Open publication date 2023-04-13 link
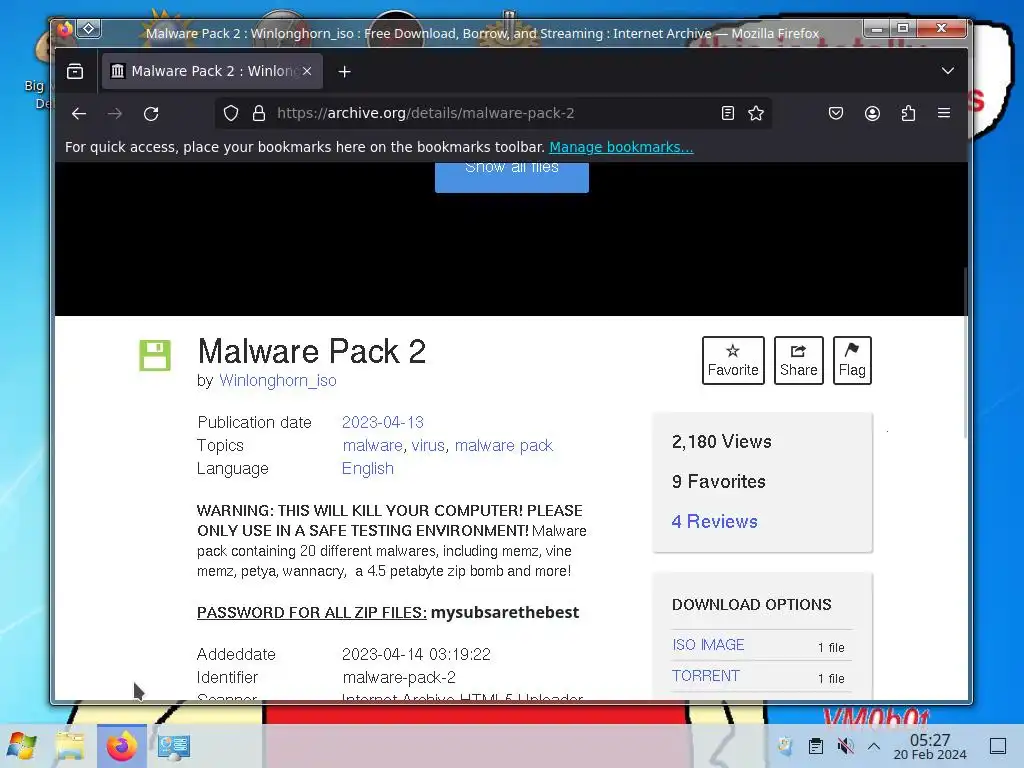Viewport: 1024px width, 768px height. coord(383,423)
